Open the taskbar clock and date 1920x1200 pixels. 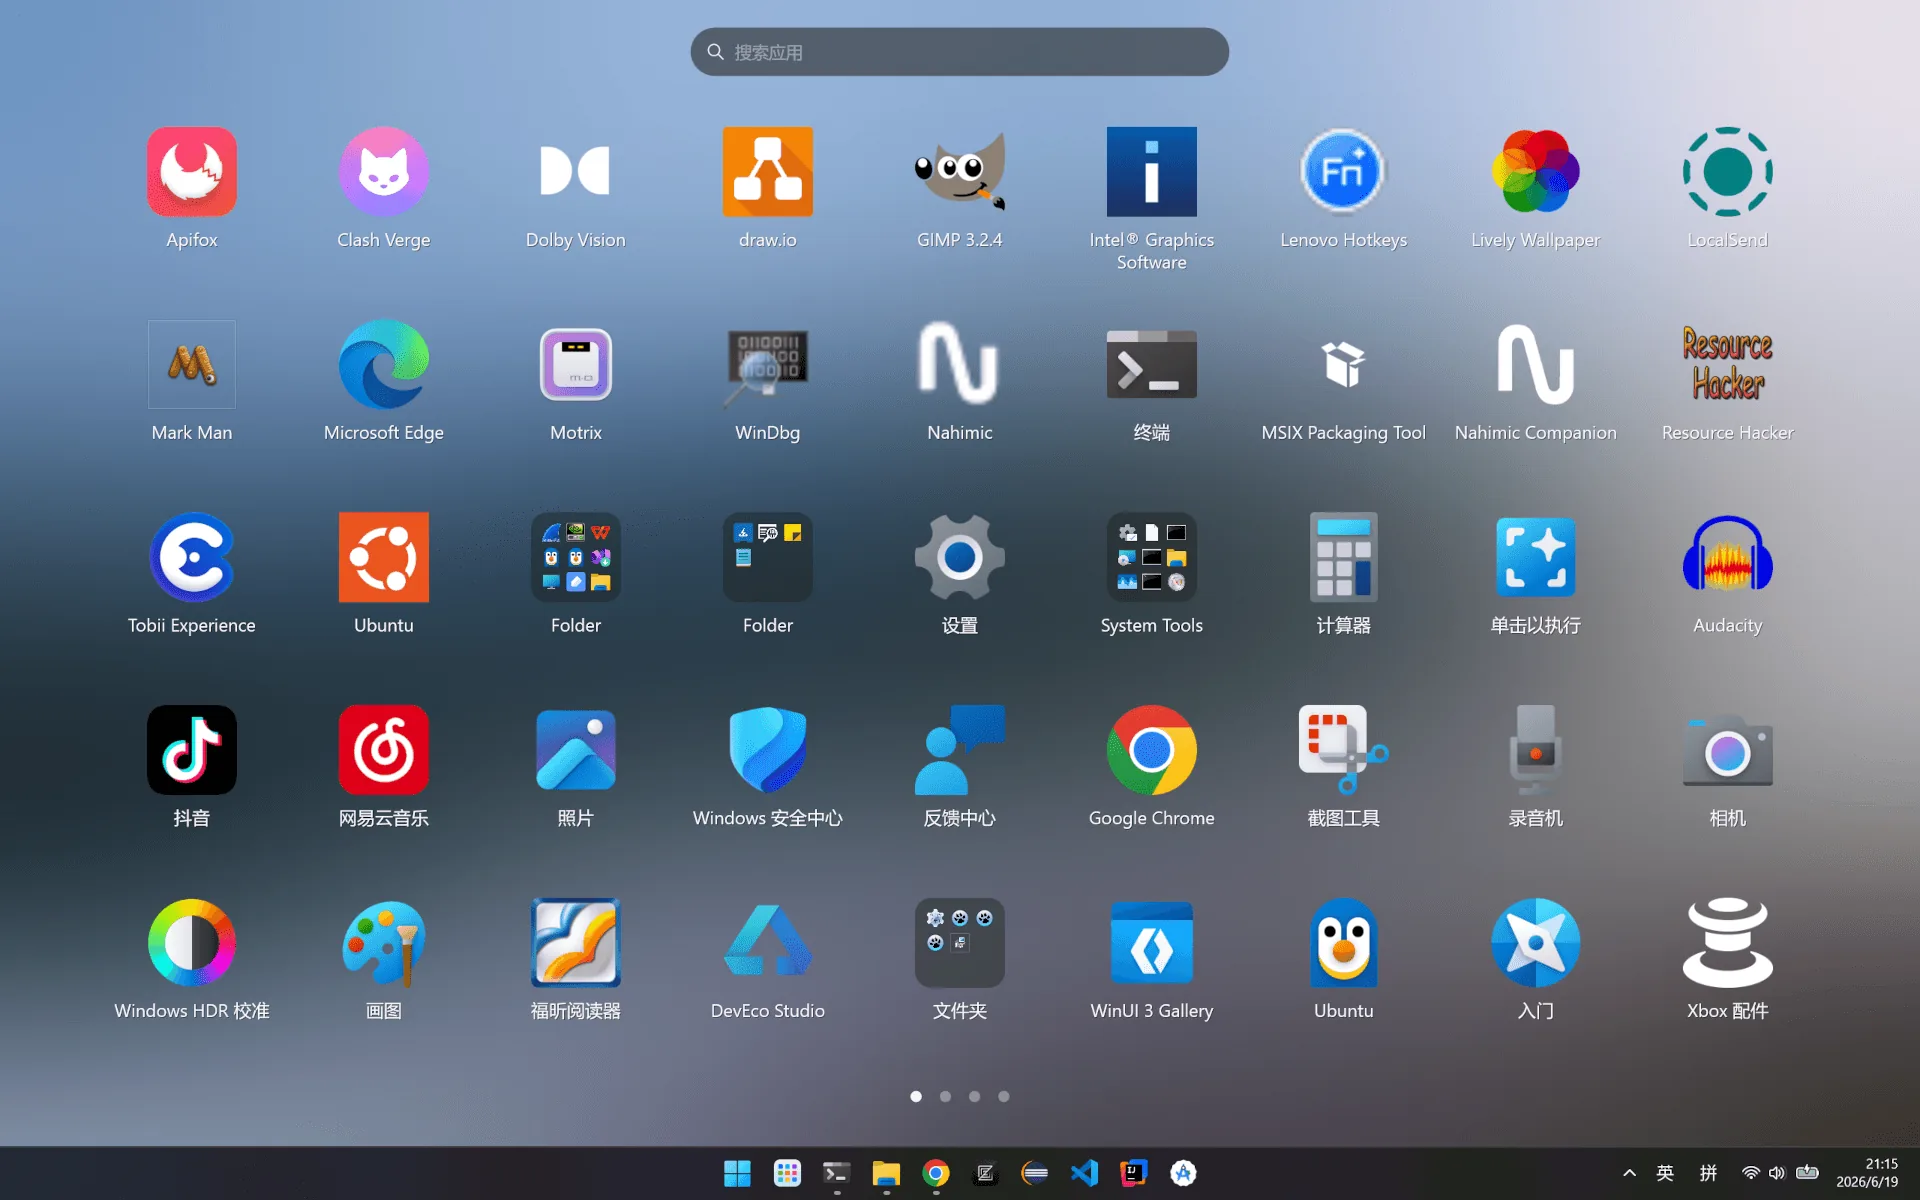pyautogui.click(x=1867, y=1173)
